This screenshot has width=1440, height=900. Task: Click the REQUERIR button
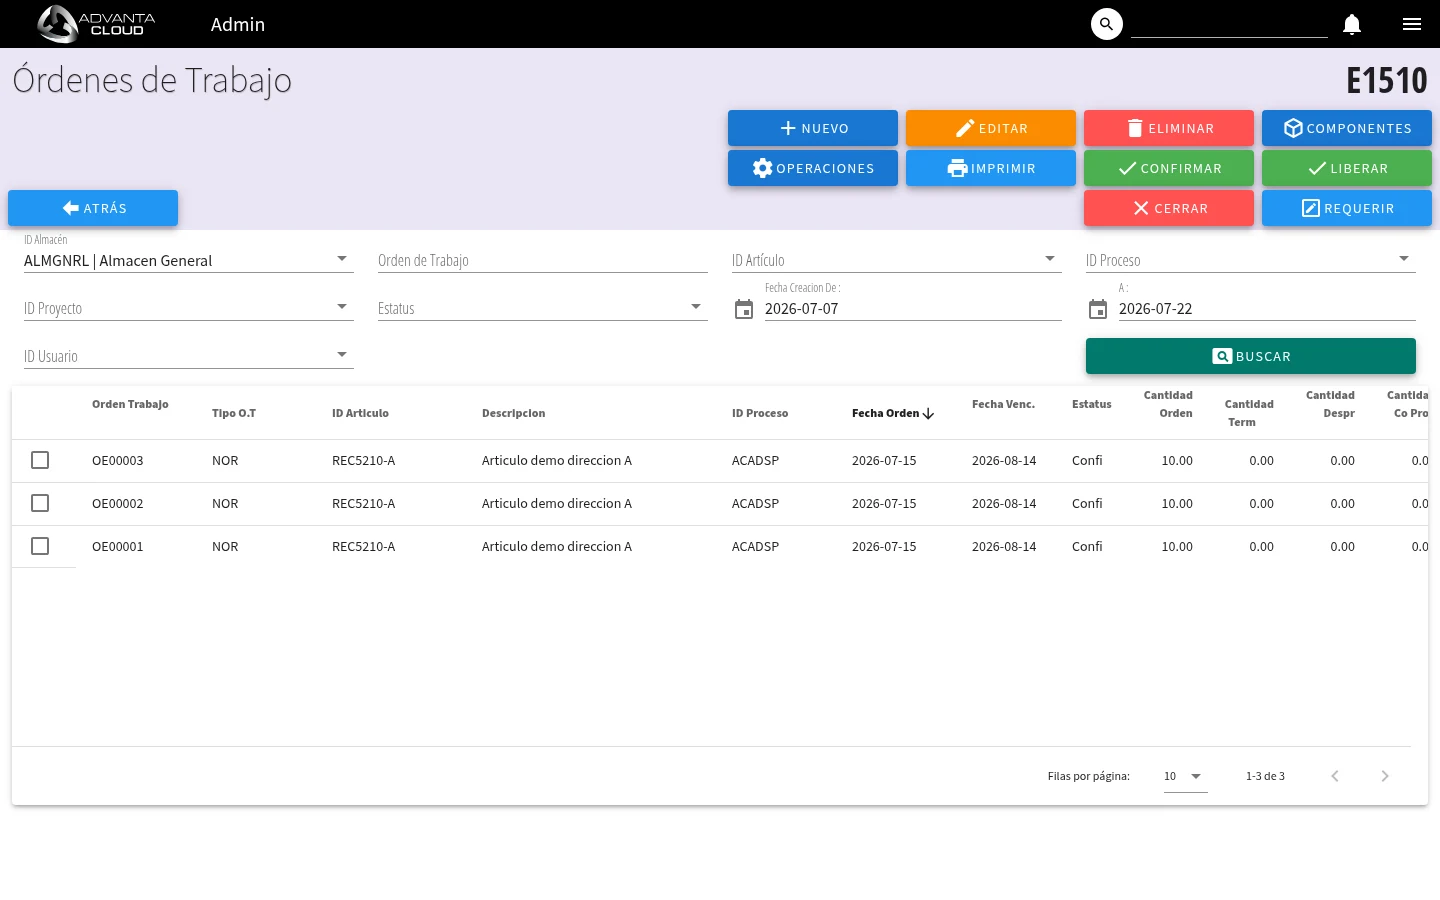coord(1347,208)
